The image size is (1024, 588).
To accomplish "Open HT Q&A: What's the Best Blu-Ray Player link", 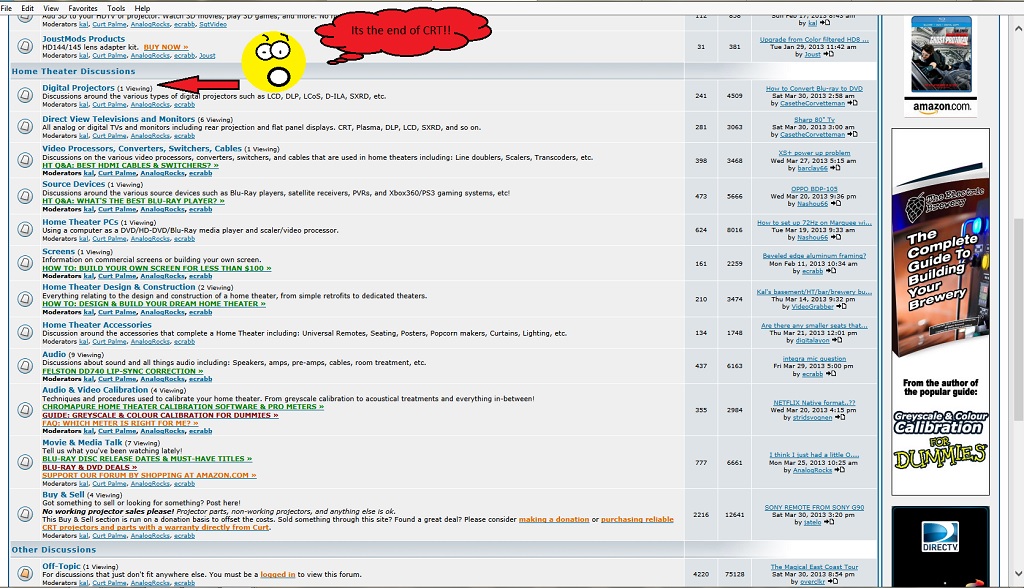I will coord(133,201).
